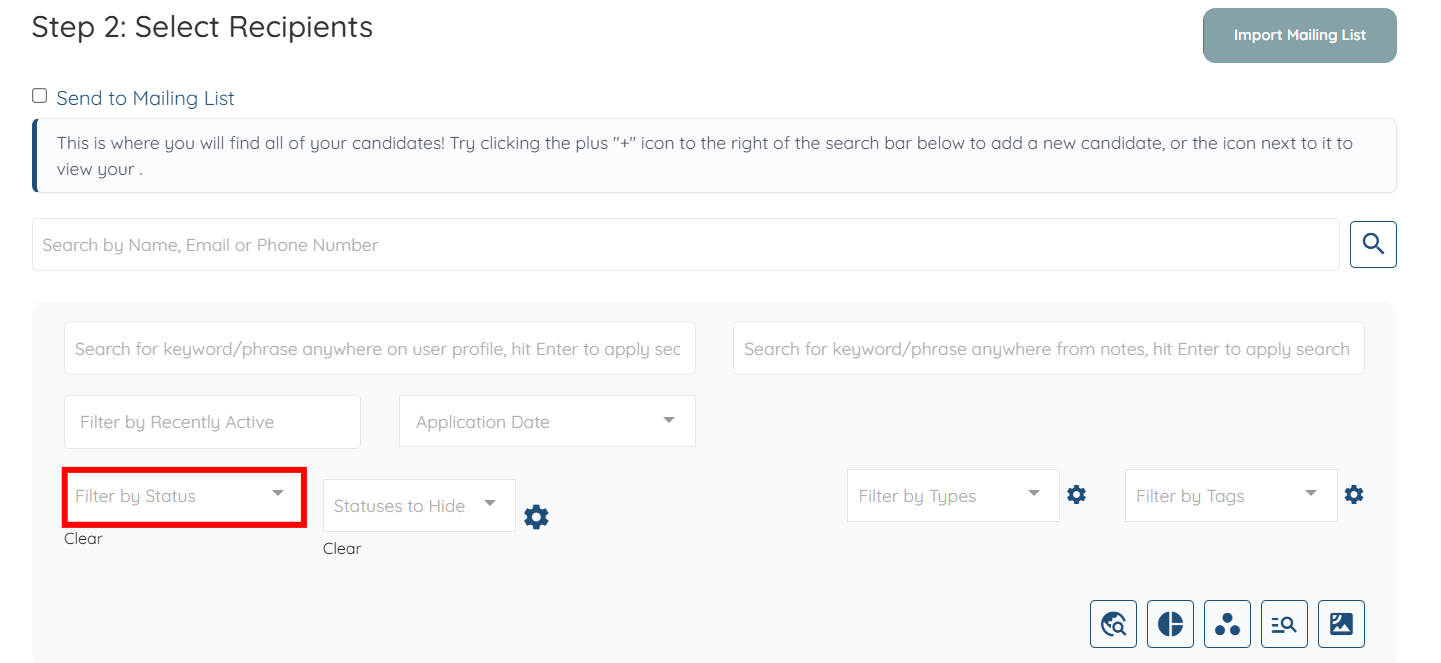Click the pie chart icon
1441x663 pixels.
(1170, 624)
